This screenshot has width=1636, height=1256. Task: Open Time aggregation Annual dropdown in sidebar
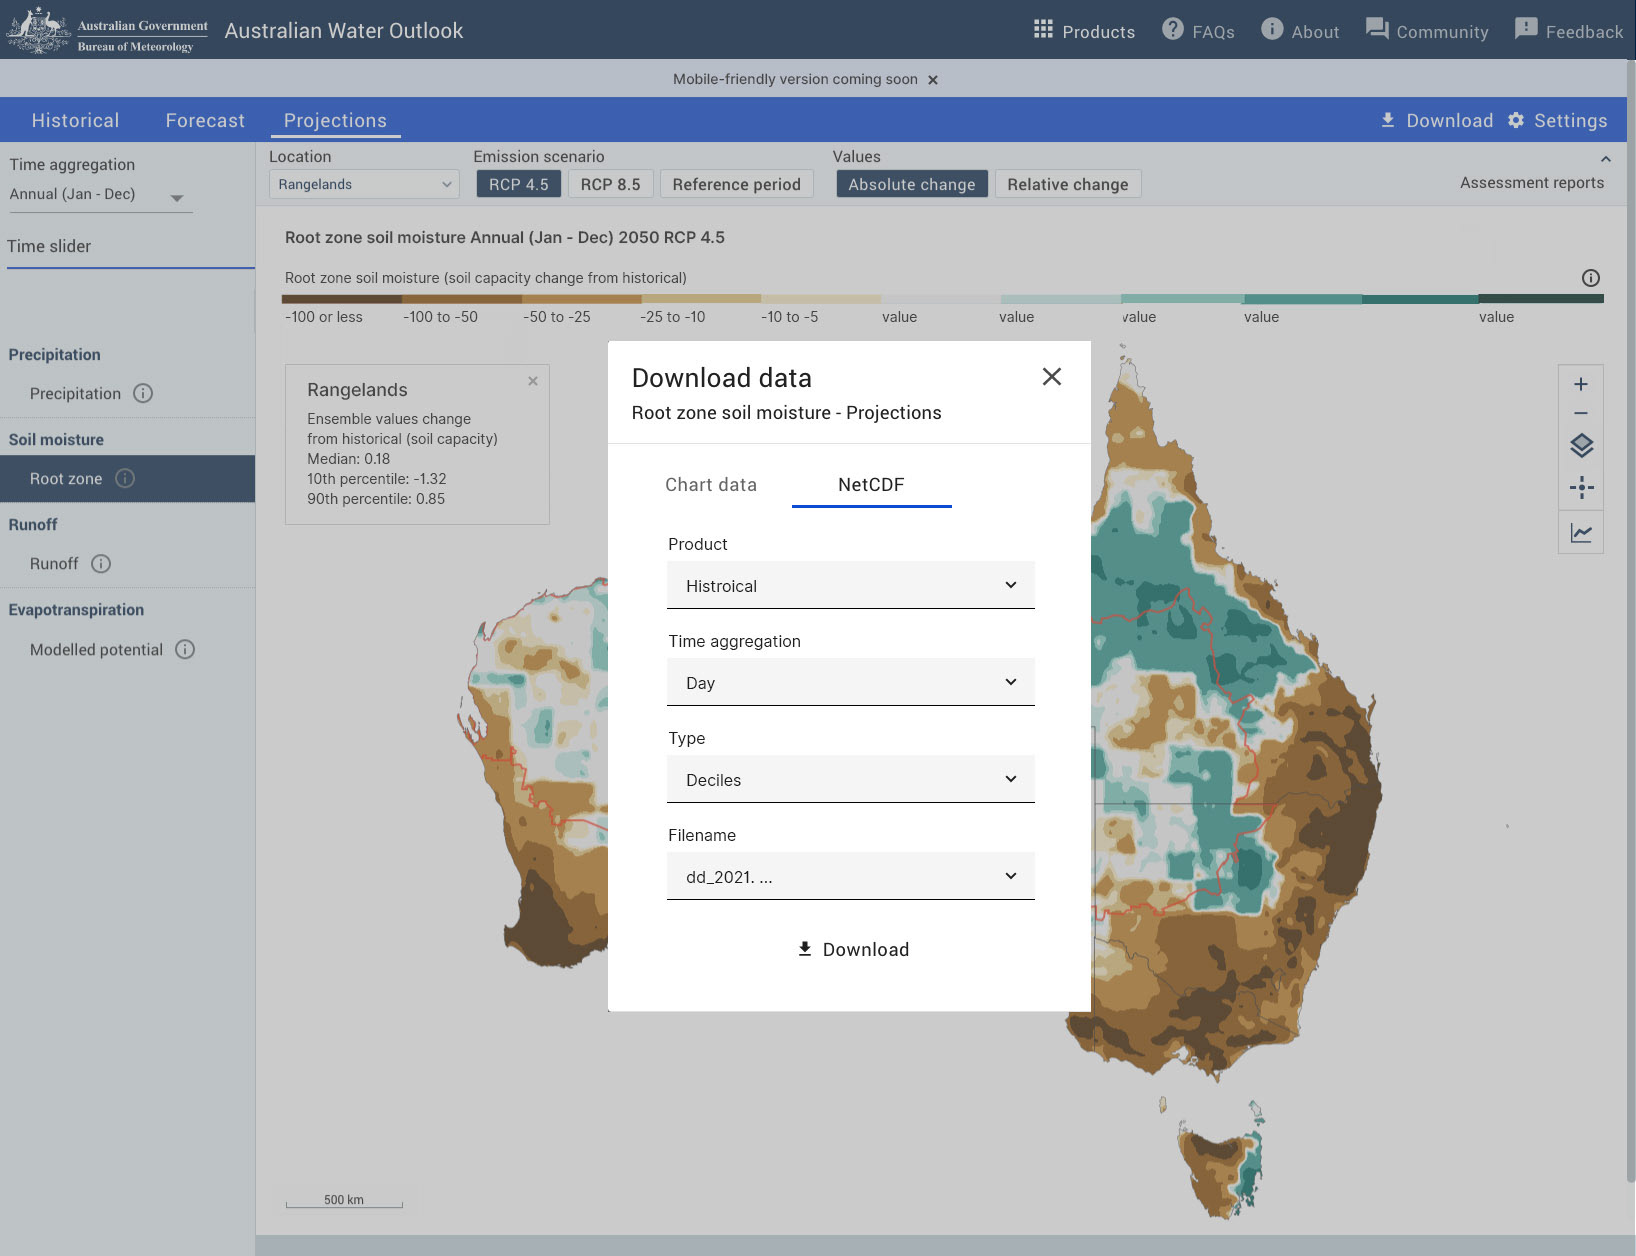100,195
